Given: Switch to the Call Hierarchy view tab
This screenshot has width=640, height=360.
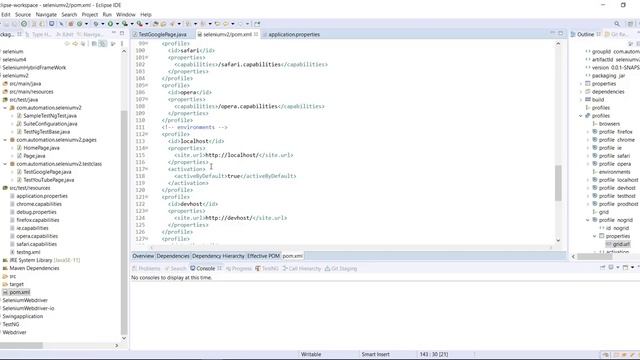Looking at the screenshot, I should [x=302, y=268].
